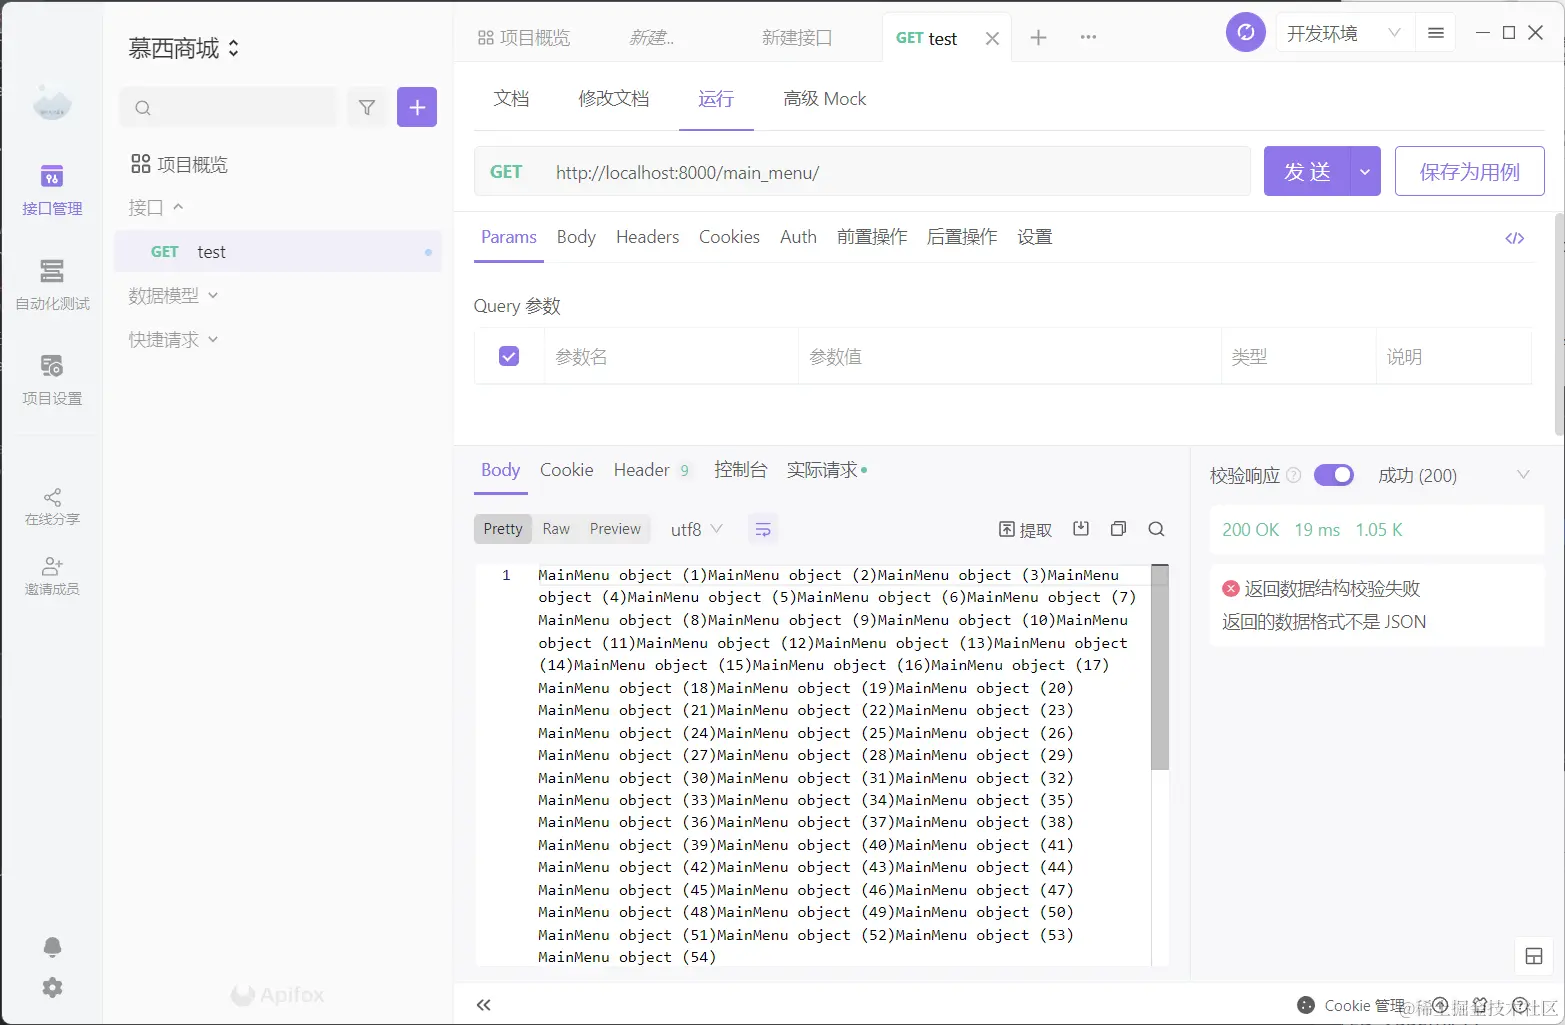
Task: Click the purple plus to add new item
Action: click(x=417, y=108)
